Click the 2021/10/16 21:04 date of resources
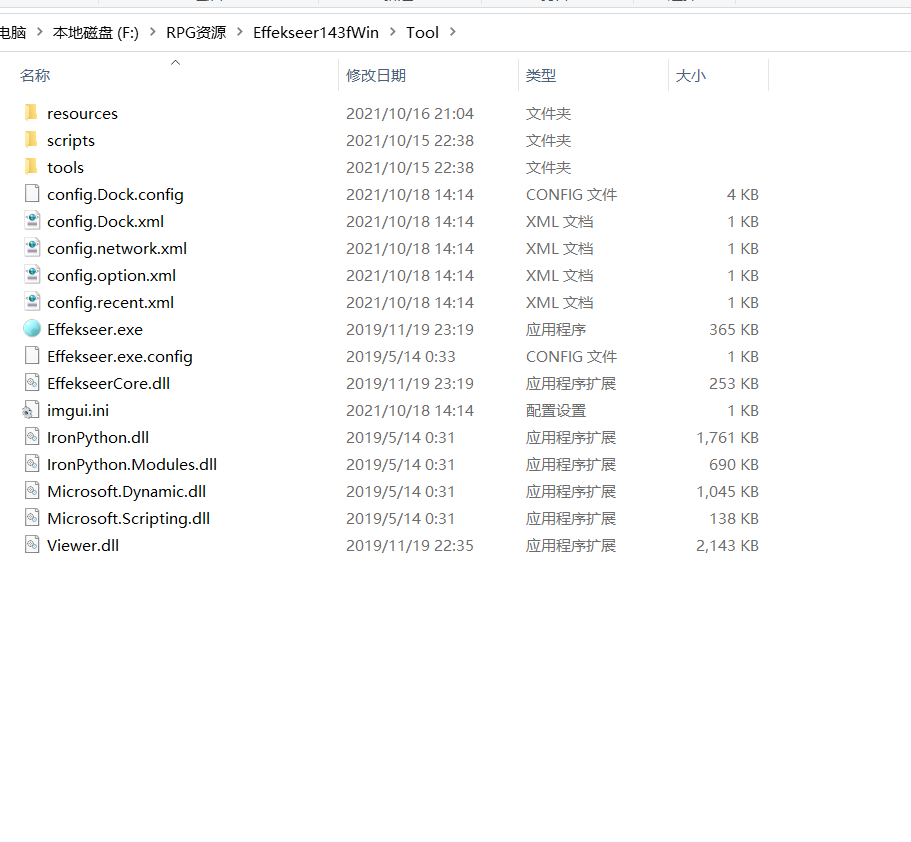The height and width of the screenshot is (842, 911). point(410,113)
